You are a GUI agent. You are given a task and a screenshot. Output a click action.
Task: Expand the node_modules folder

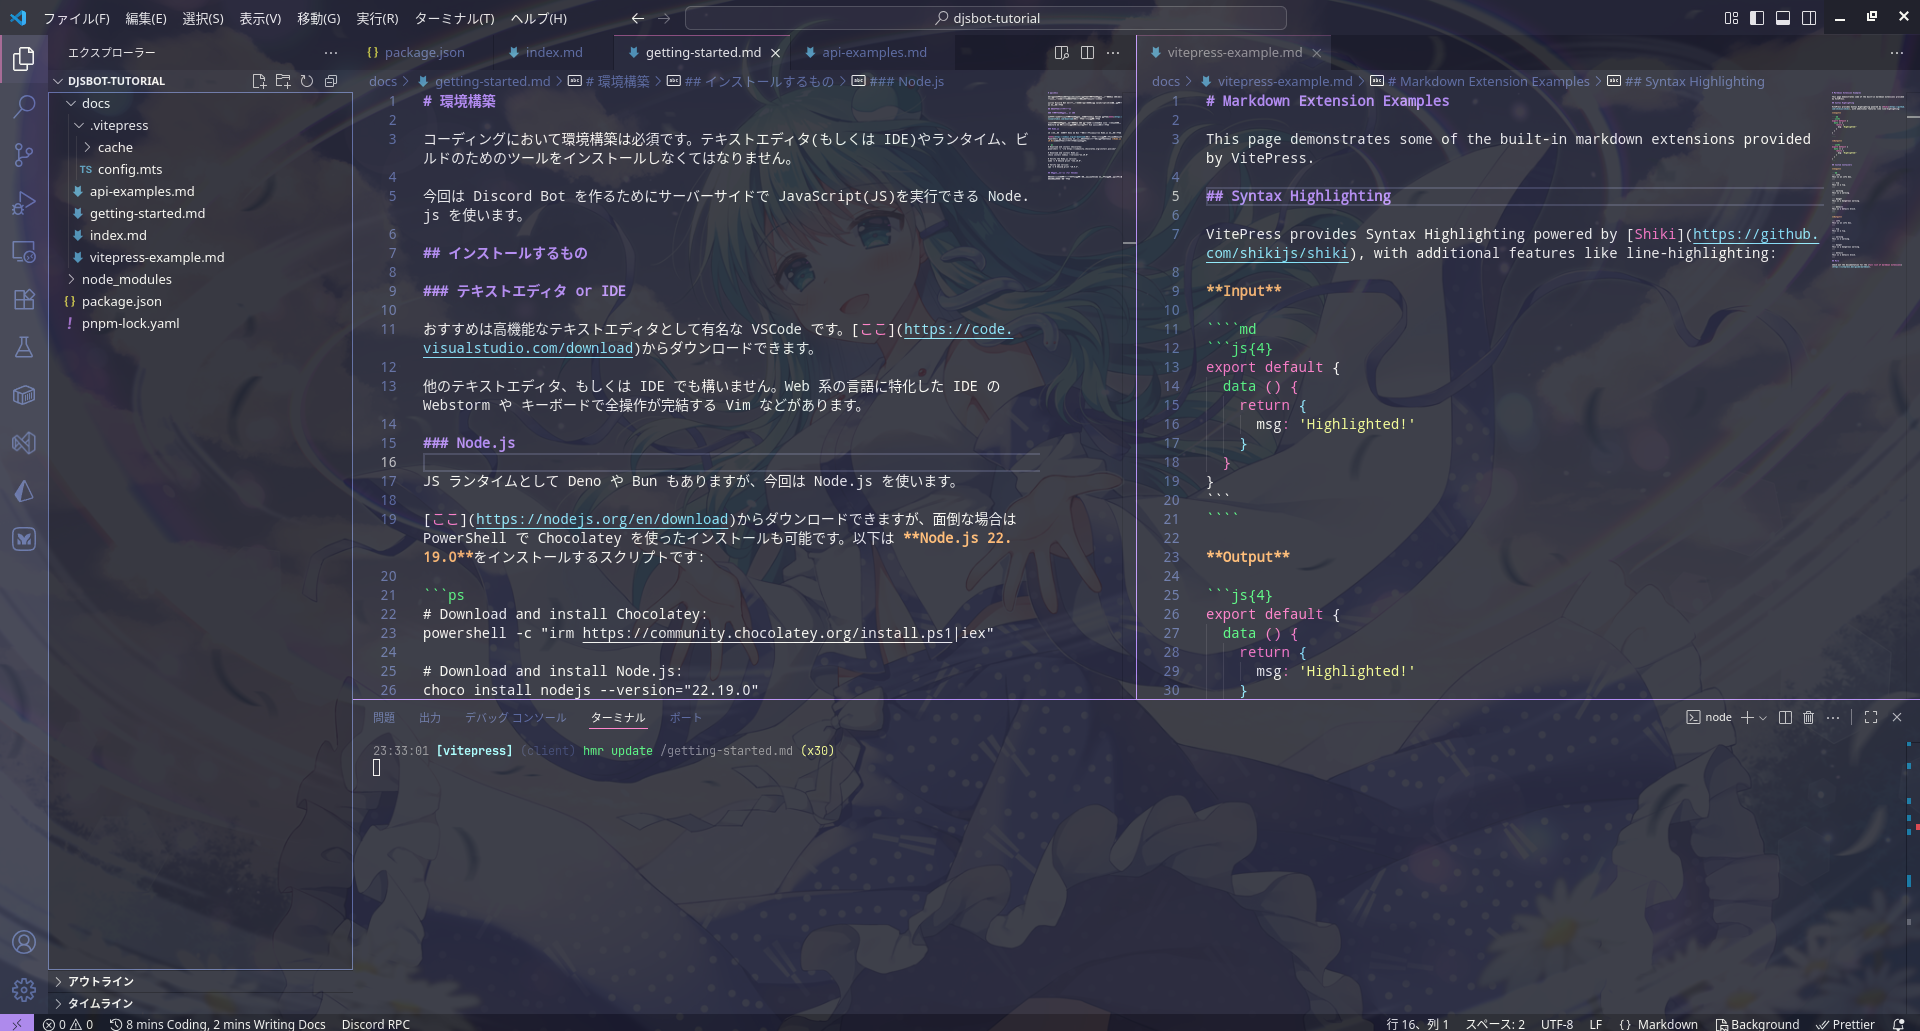click(127, 279)
